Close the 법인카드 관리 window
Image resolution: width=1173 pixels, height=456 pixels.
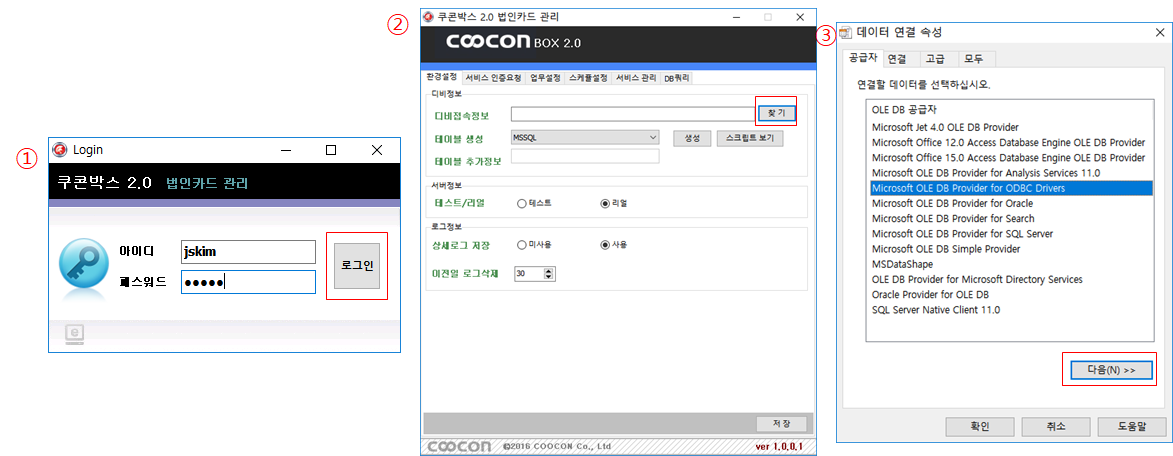tap(800, 16)
